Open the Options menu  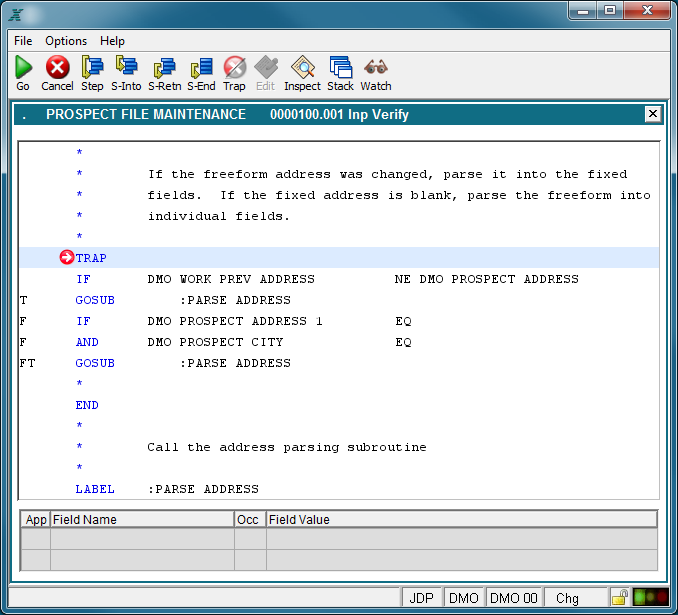coord(66,41)
